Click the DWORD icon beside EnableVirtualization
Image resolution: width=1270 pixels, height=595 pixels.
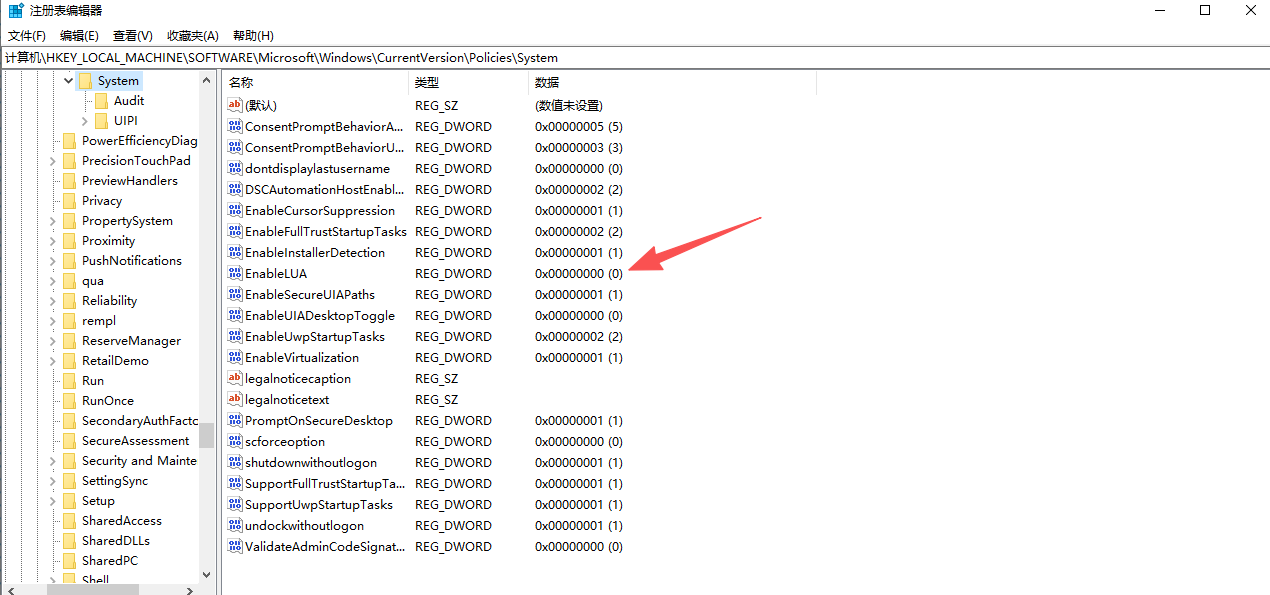[x=235, y=357]
